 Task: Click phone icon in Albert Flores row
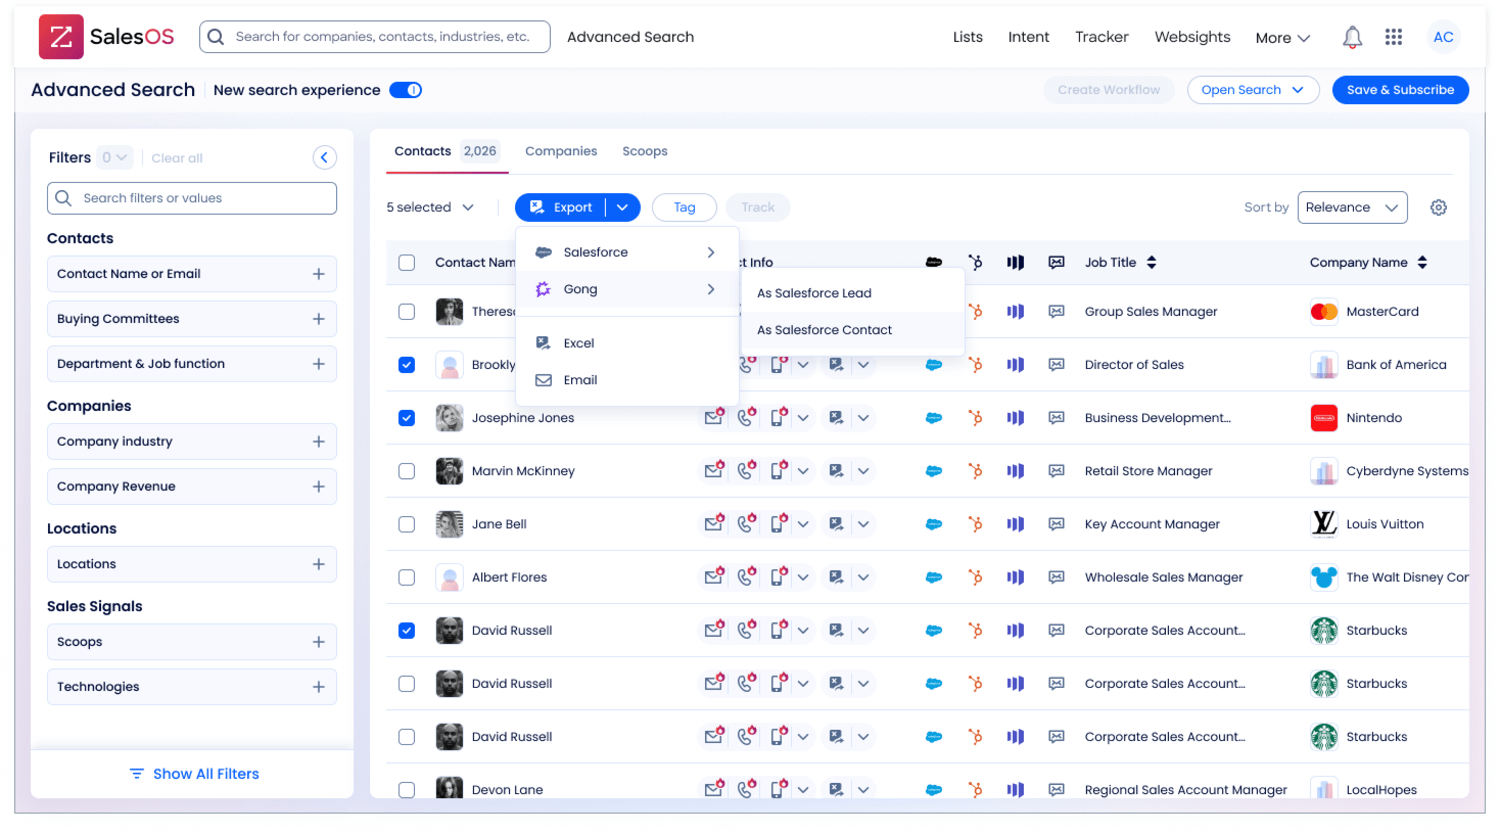(746, 577)
